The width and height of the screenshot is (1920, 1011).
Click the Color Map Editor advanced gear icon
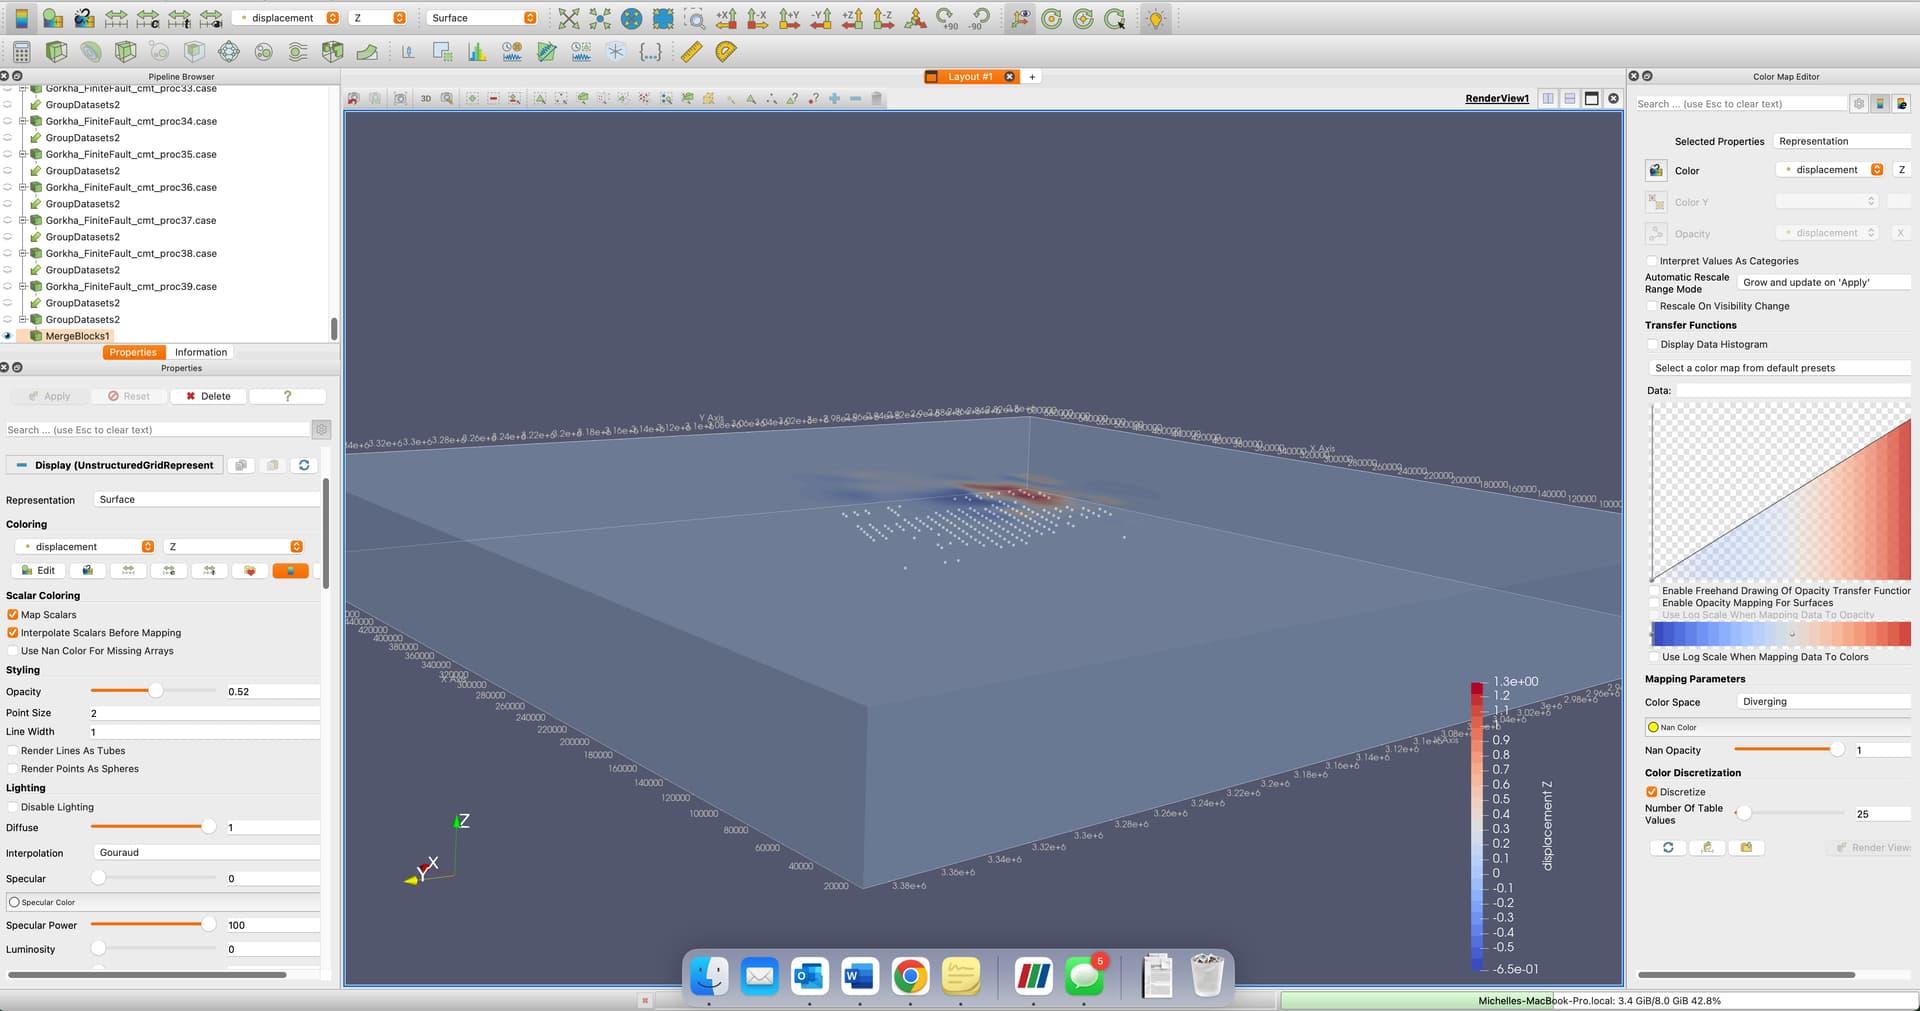(x=1859, y=104)
